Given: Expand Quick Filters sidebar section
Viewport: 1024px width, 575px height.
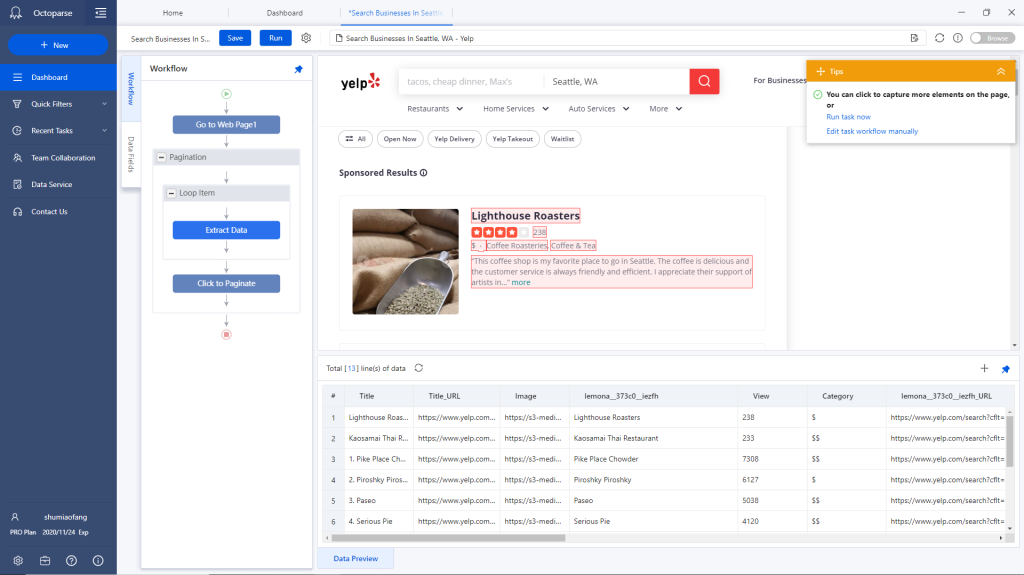Looking at the screenshot, I should (x=104, y=104).
